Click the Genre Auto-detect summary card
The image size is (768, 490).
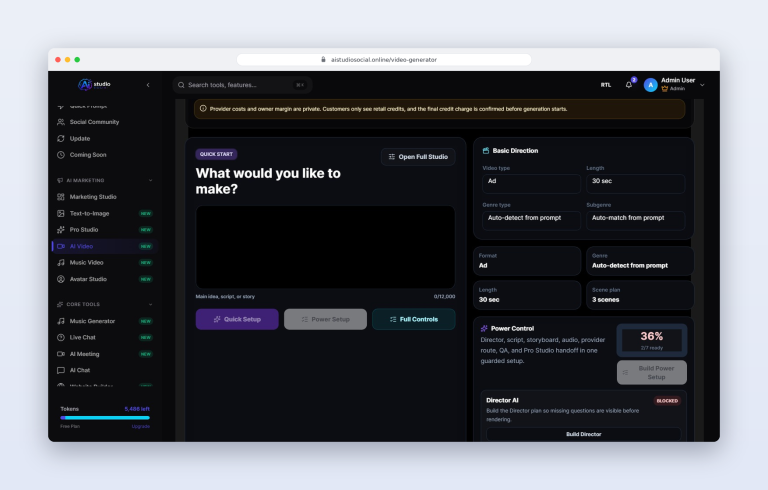click(x=640, y=261)
